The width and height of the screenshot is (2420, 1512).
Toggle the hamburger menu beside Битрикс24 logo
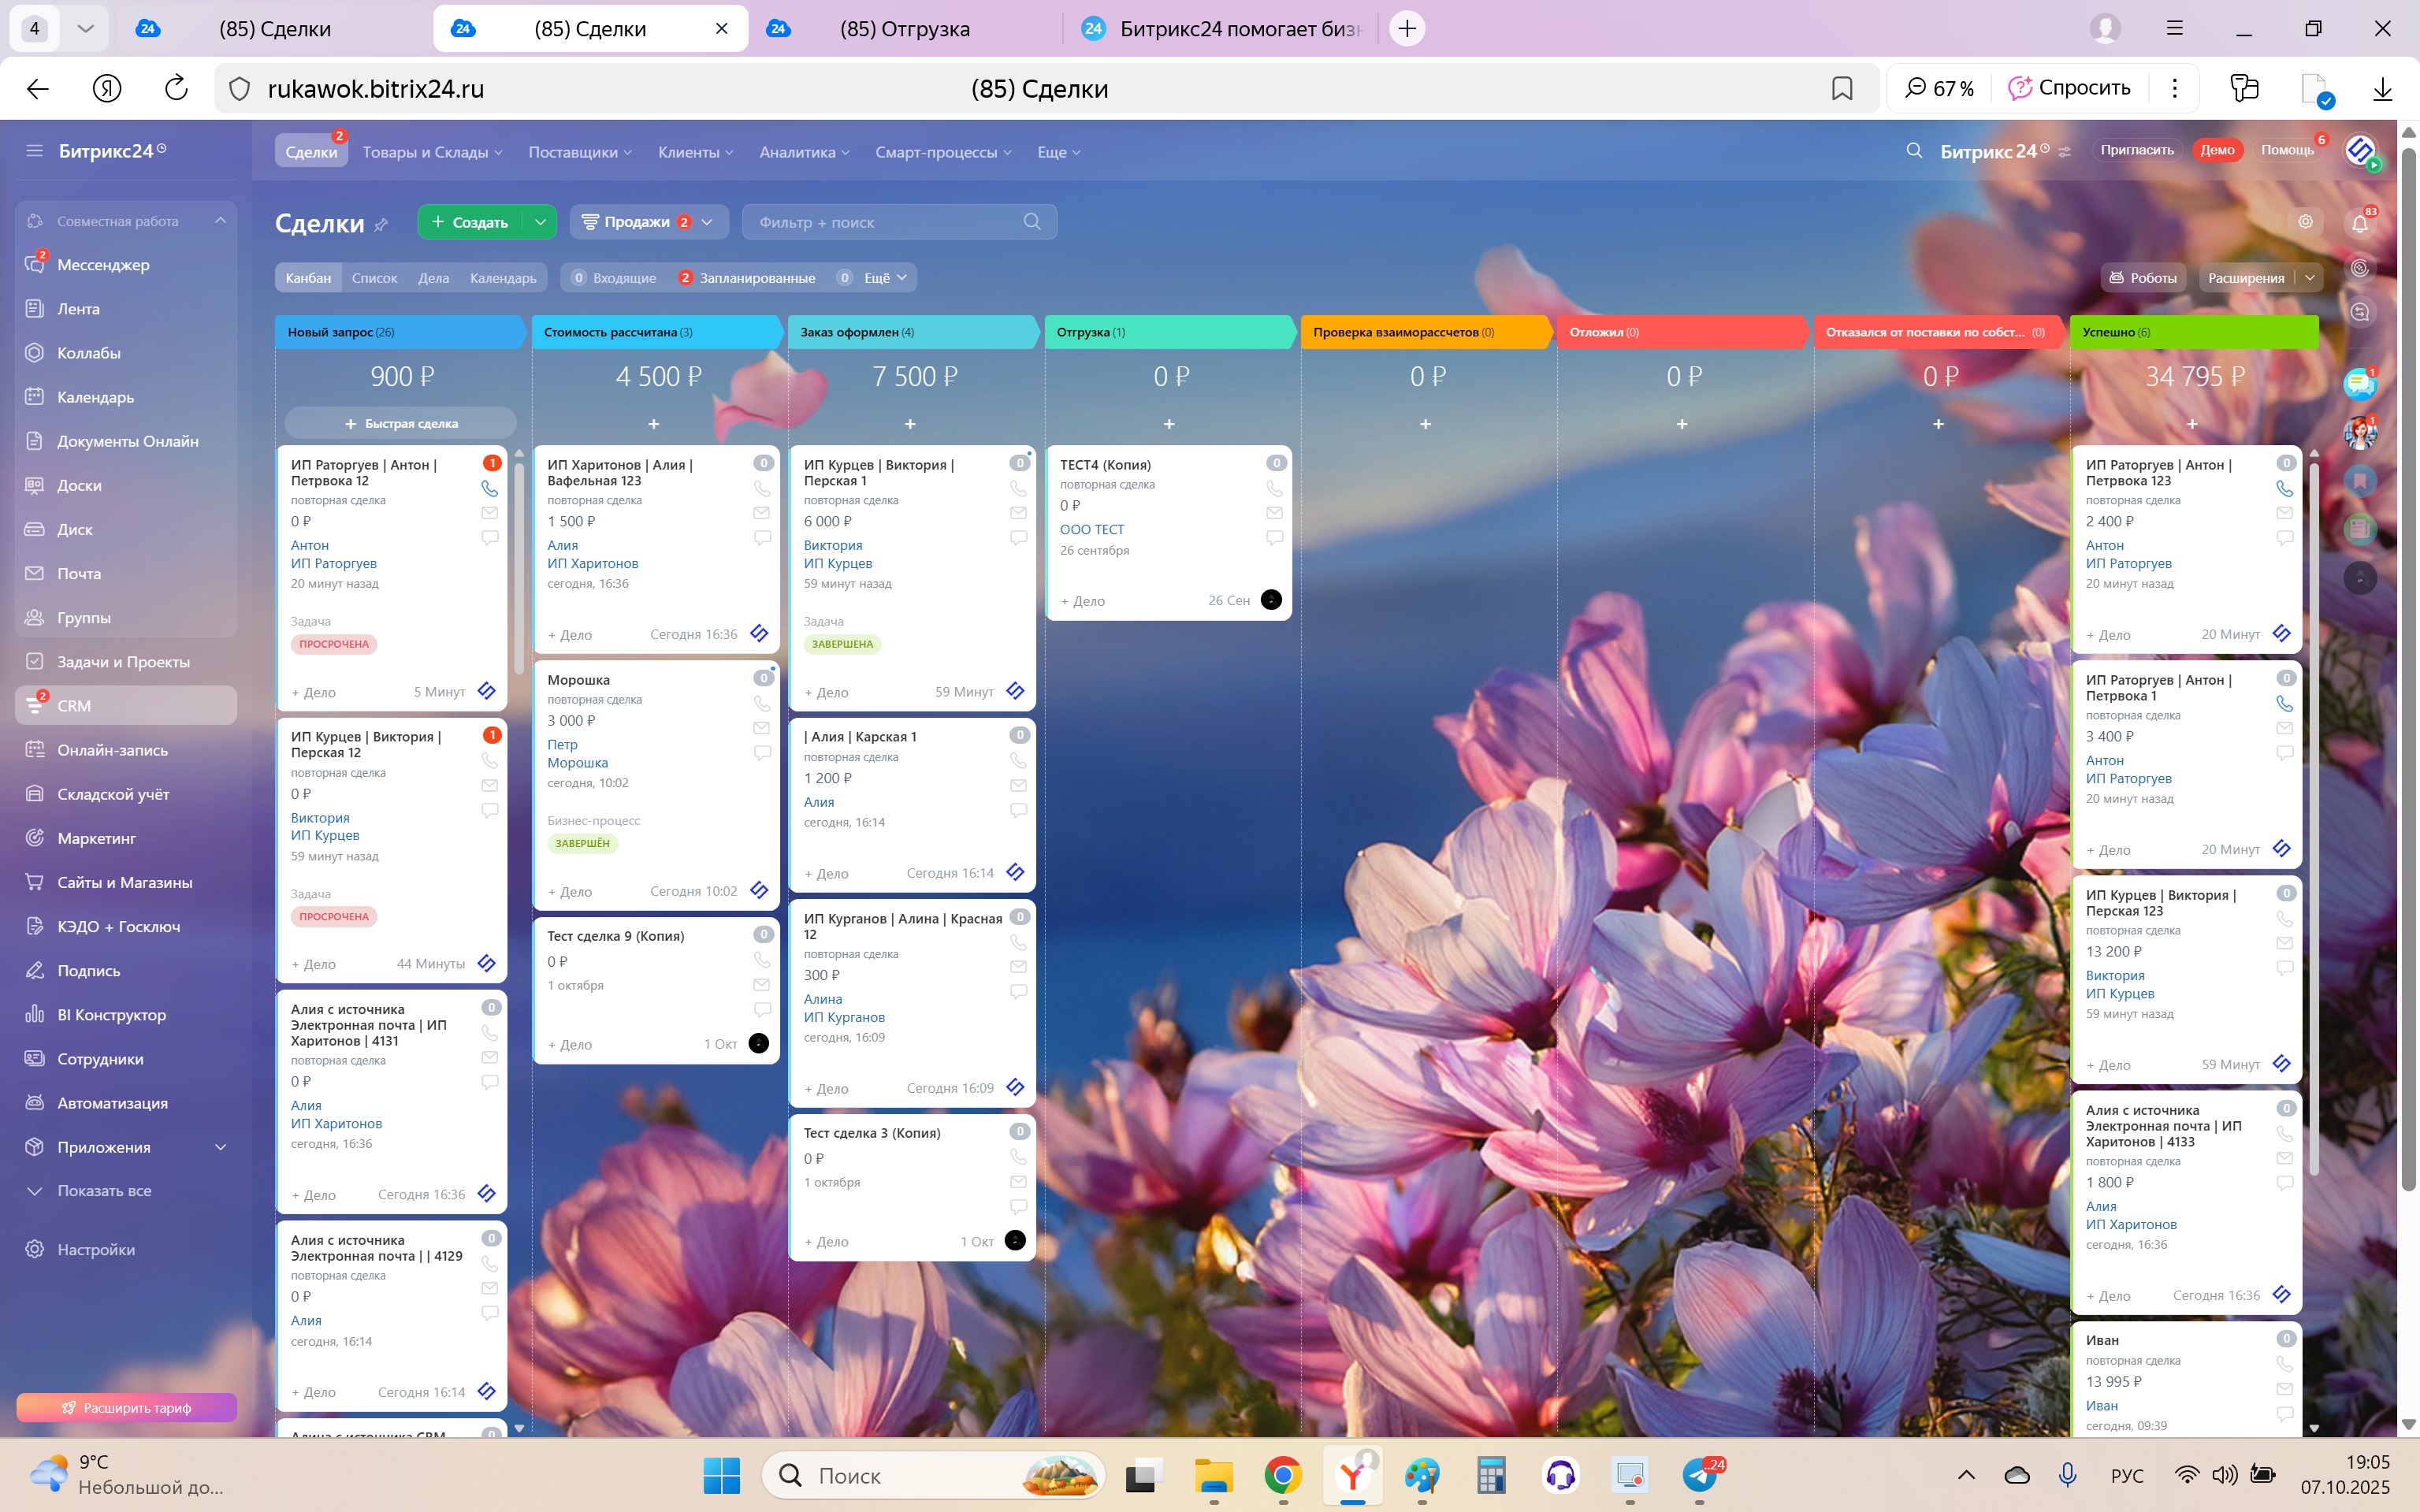click(35, 151)
